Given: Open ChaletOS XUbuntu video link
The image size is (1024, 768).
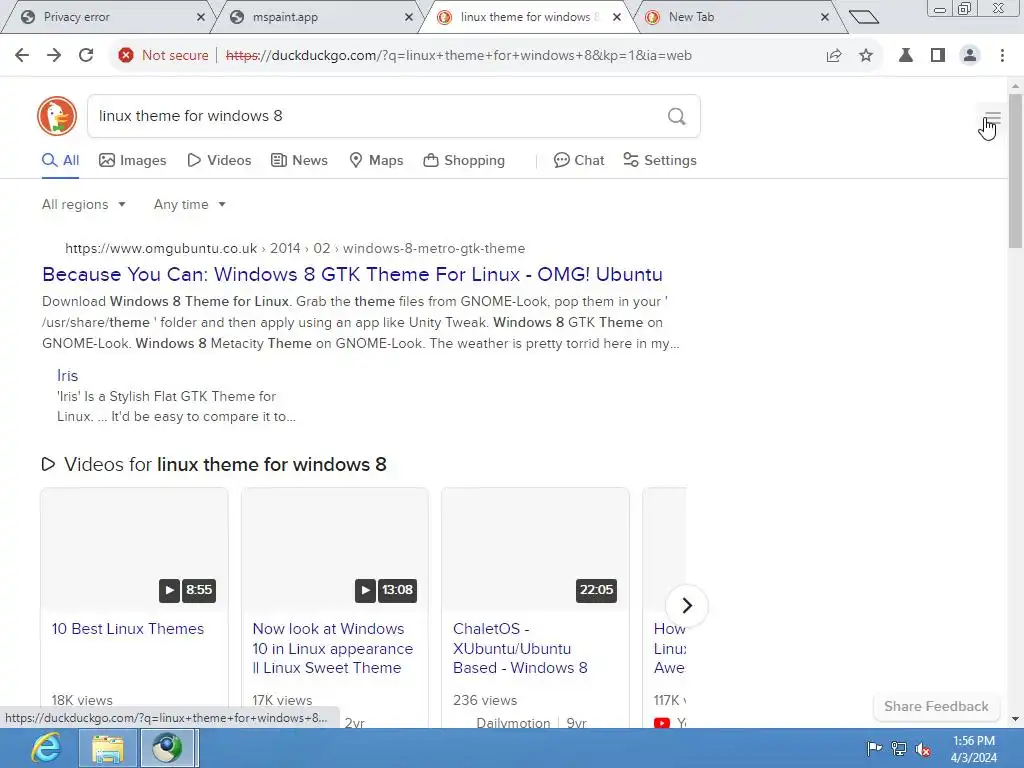Looking at the screenshot, I should (520, 648).
